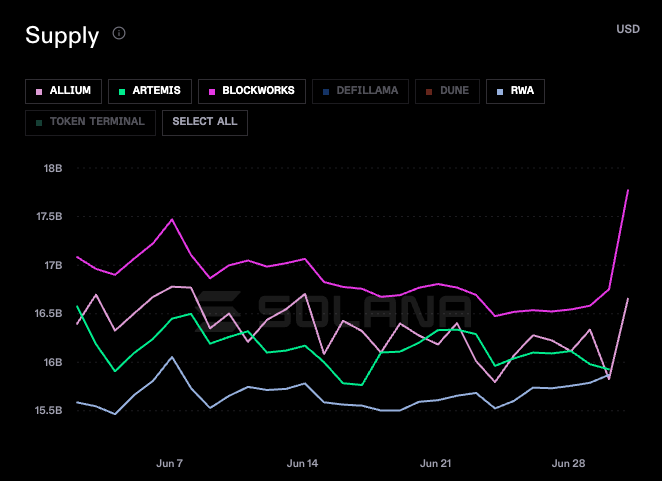
Task: Enable the TOKEN TERMINAL data series
Action: [90, 123]
